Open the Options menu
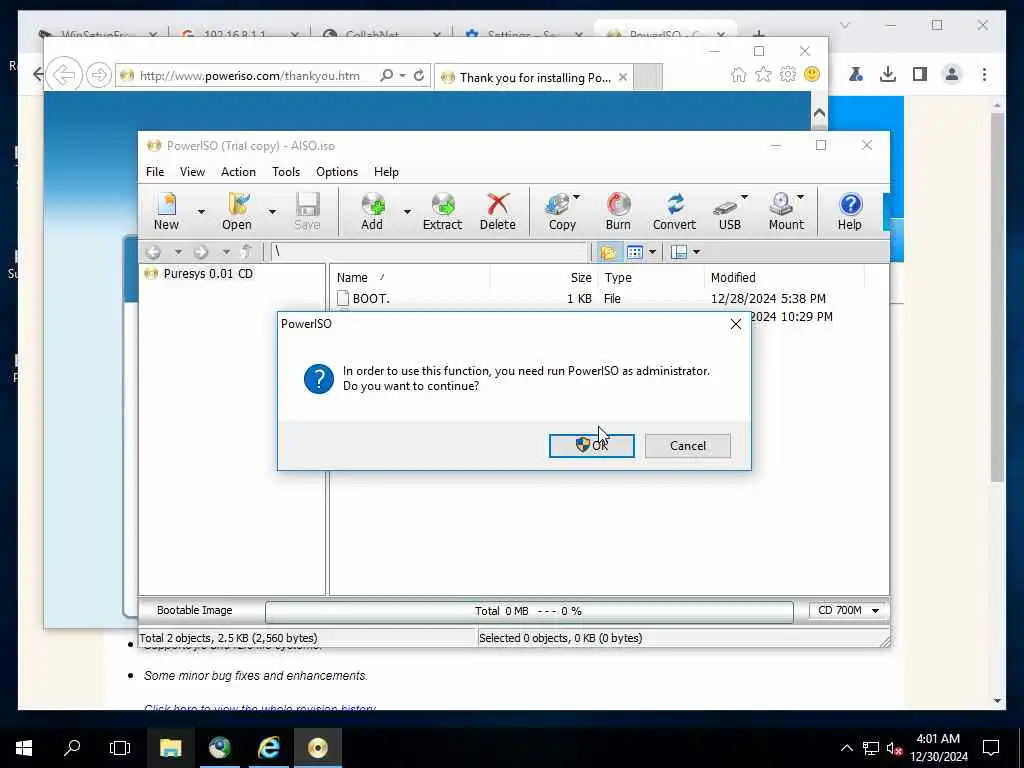Viewport: 1024px width, 768px height. (x=337, y=172)
